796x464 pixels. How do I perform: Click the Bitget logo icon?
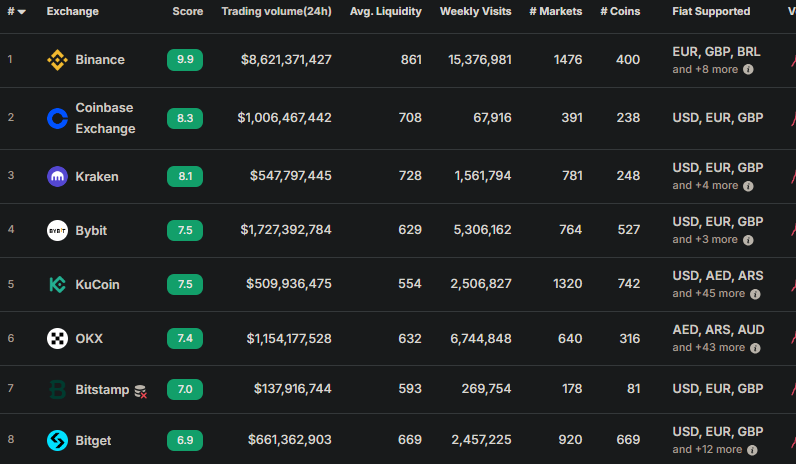point(57,440)
